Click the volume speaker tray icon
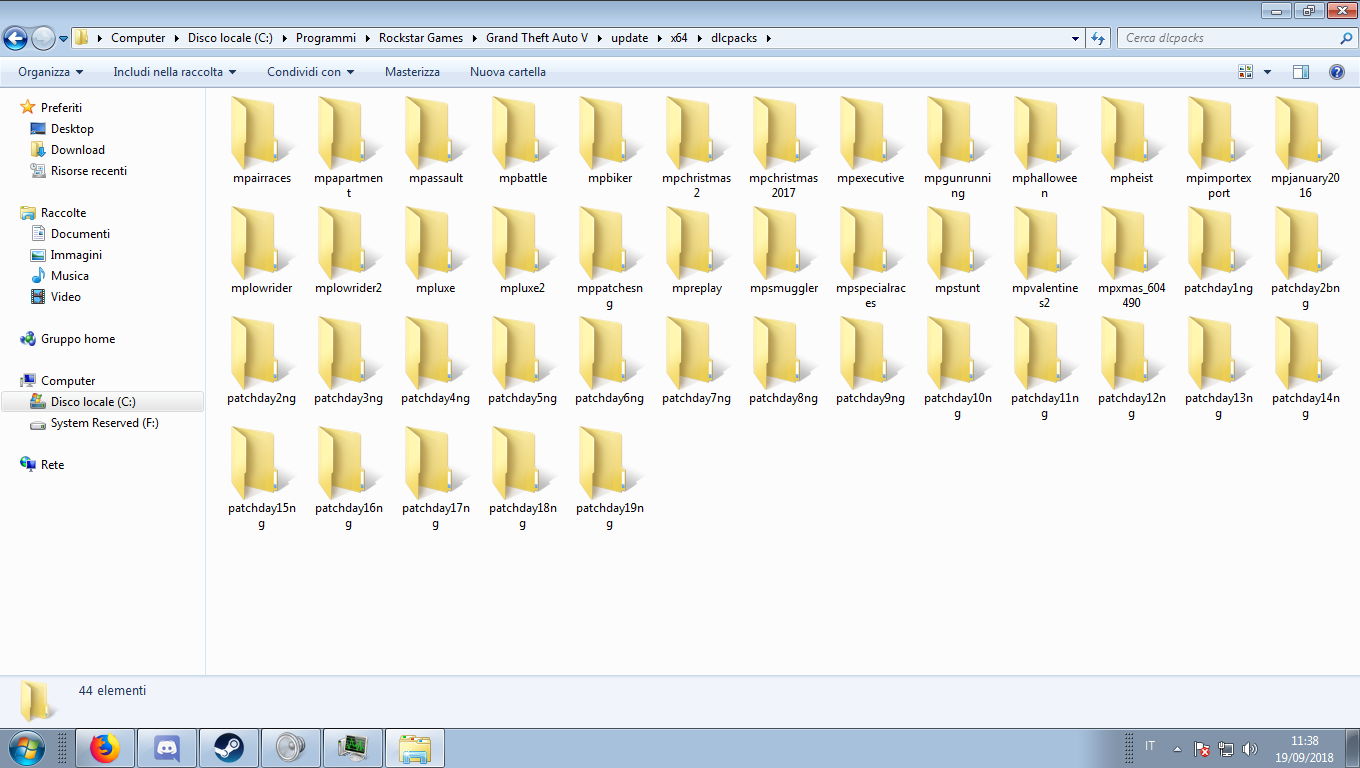The image size is (1360, 768). (1249, 748)
